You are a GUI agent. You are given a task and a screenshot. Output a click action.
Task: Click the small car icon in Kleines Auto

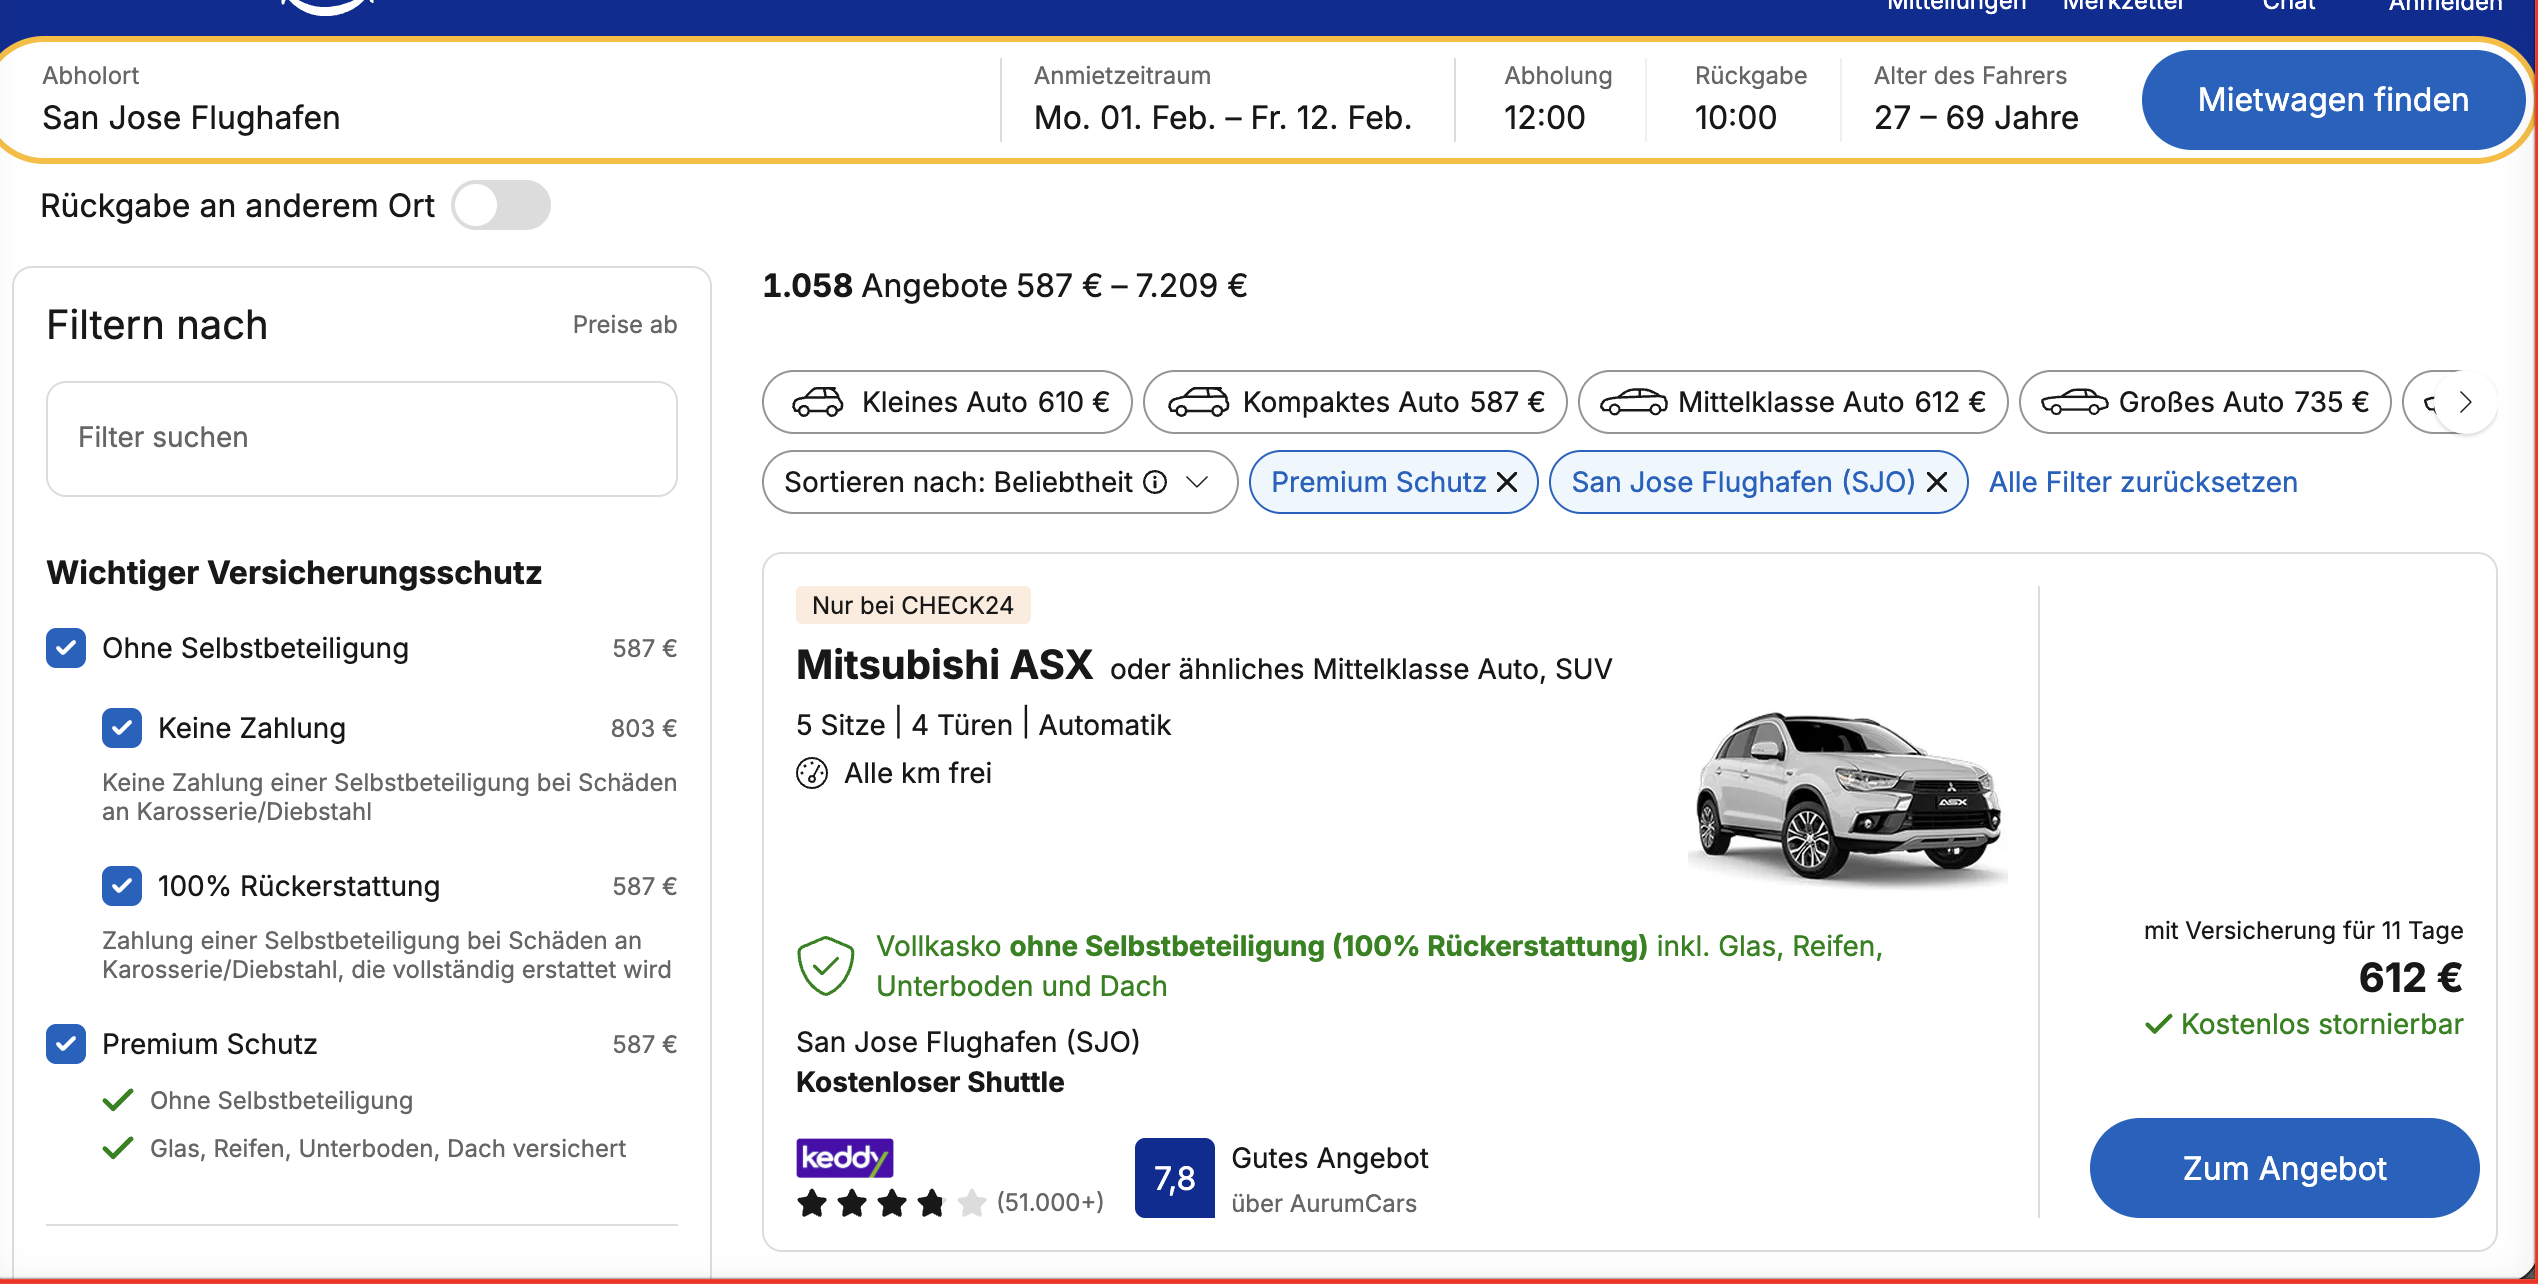[818, 402]
